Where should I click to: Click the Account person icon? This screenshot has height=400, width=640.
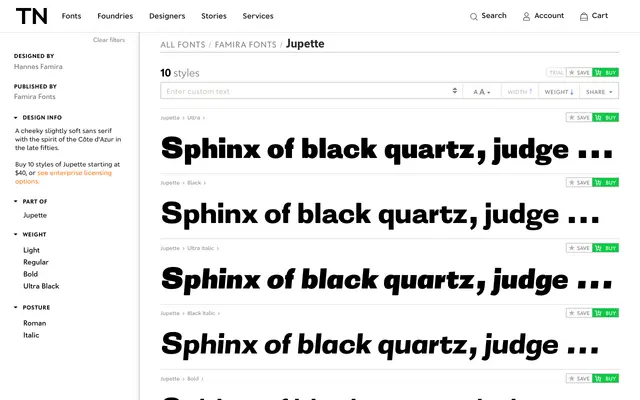coord(527,17)
